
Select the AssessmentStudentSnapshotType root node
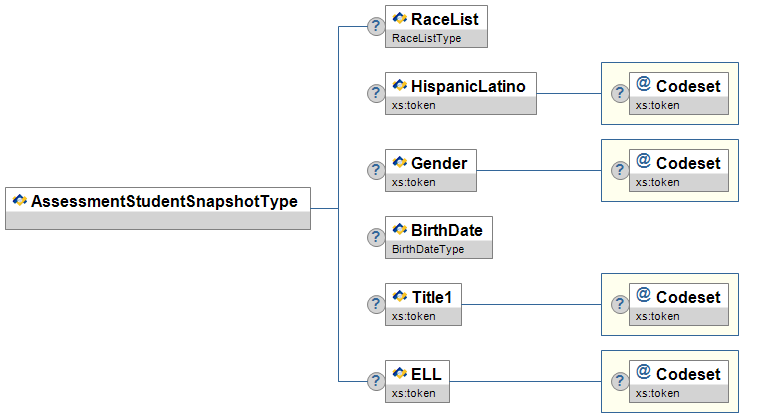point(158,208)
